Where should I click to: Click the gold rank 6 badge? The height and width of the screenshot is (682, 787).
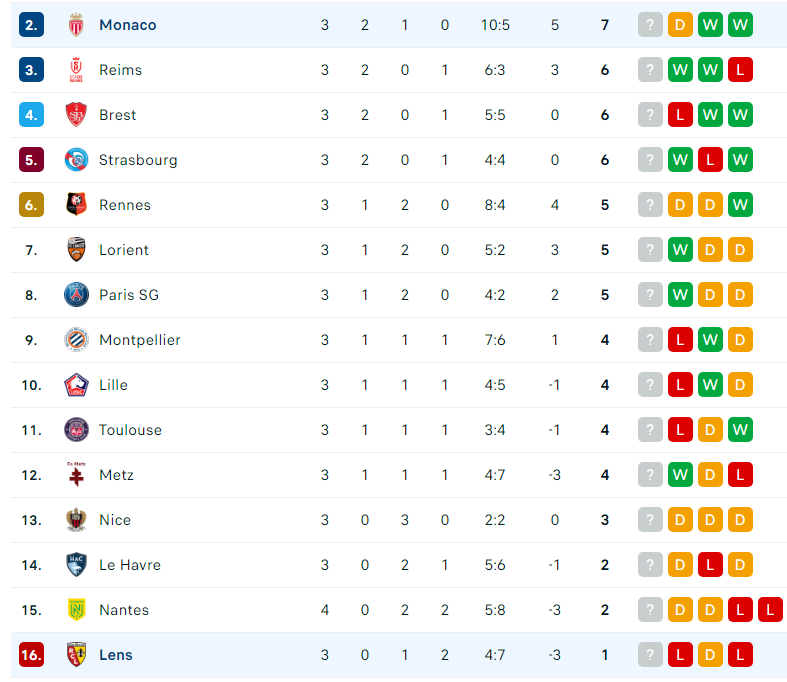(31, 205)
